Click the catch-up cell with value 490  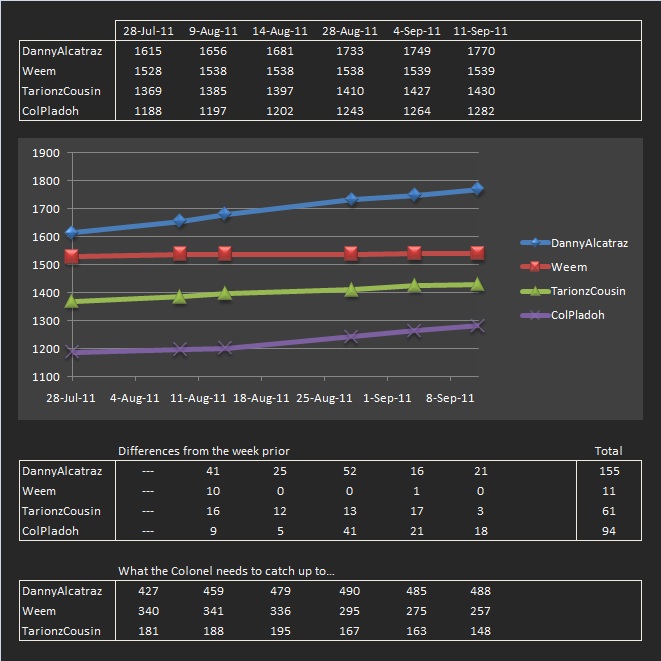pyautogui.click(x=350, y=591)
